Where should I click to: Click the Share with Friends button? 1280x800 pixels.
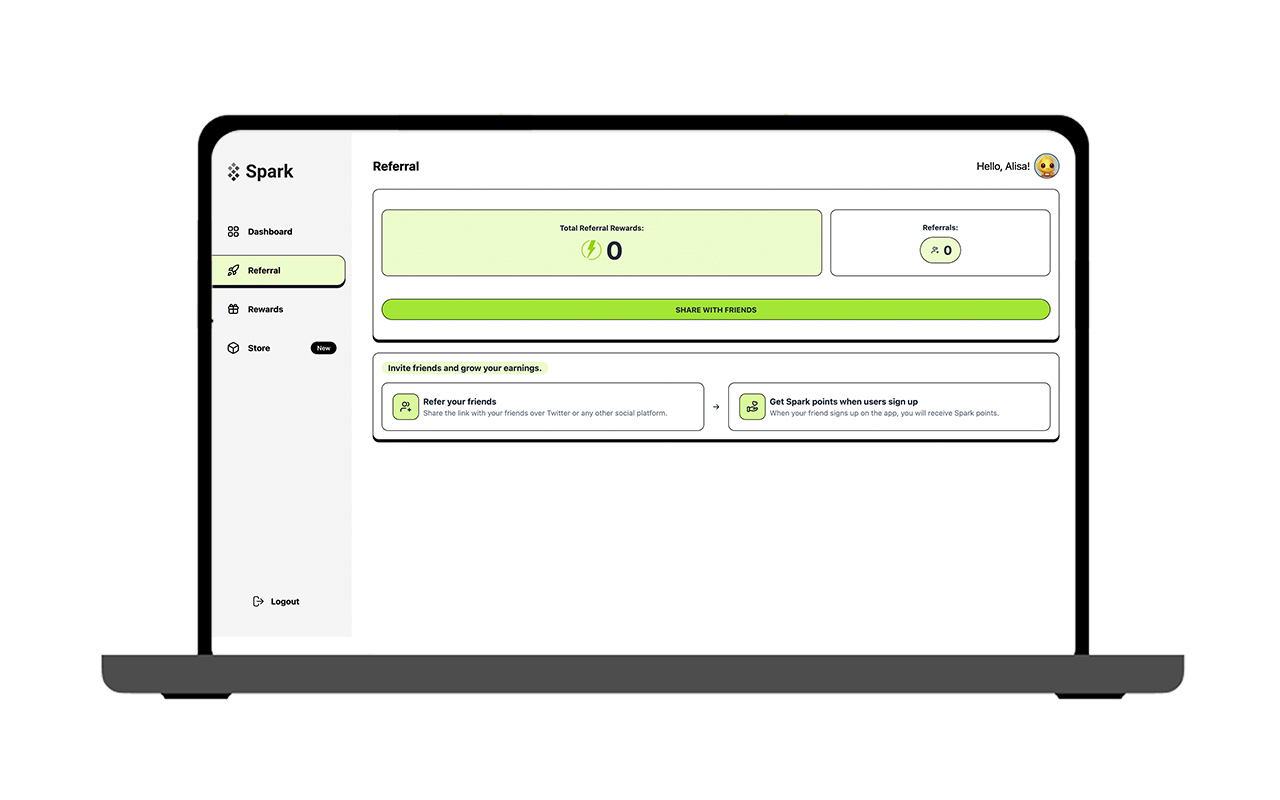[715, 309]
